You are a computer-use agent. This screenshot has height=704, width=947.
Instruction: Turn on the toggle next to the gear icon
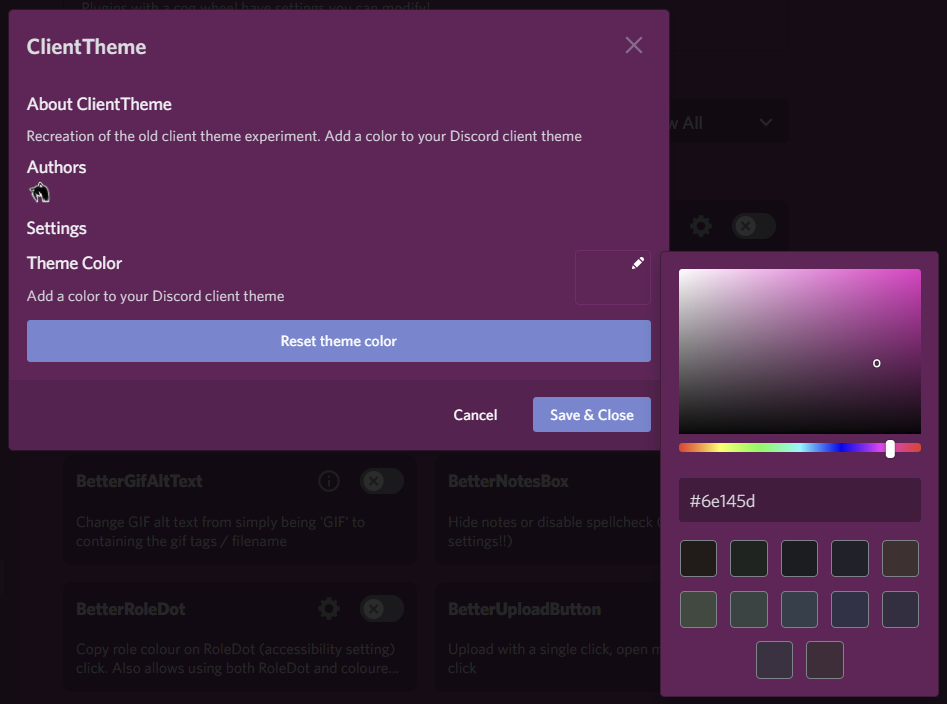tap(753, 226)
